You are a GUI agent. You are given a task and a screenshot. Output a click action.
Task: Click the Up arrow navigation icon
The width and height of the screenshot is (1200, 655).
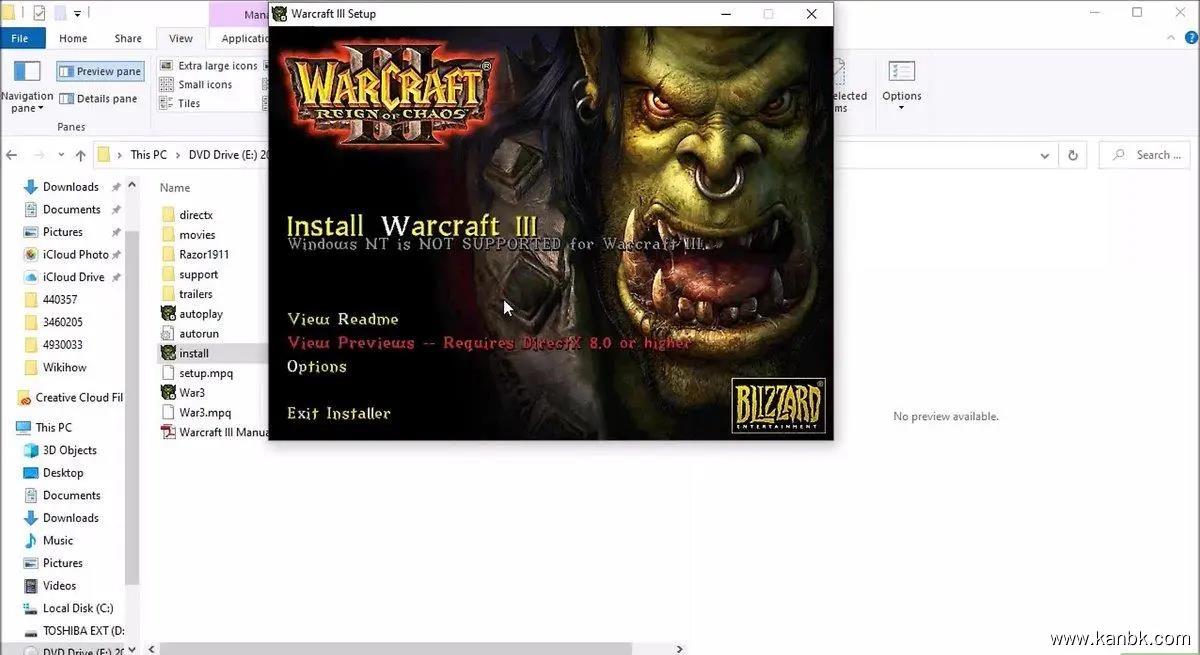80,155
